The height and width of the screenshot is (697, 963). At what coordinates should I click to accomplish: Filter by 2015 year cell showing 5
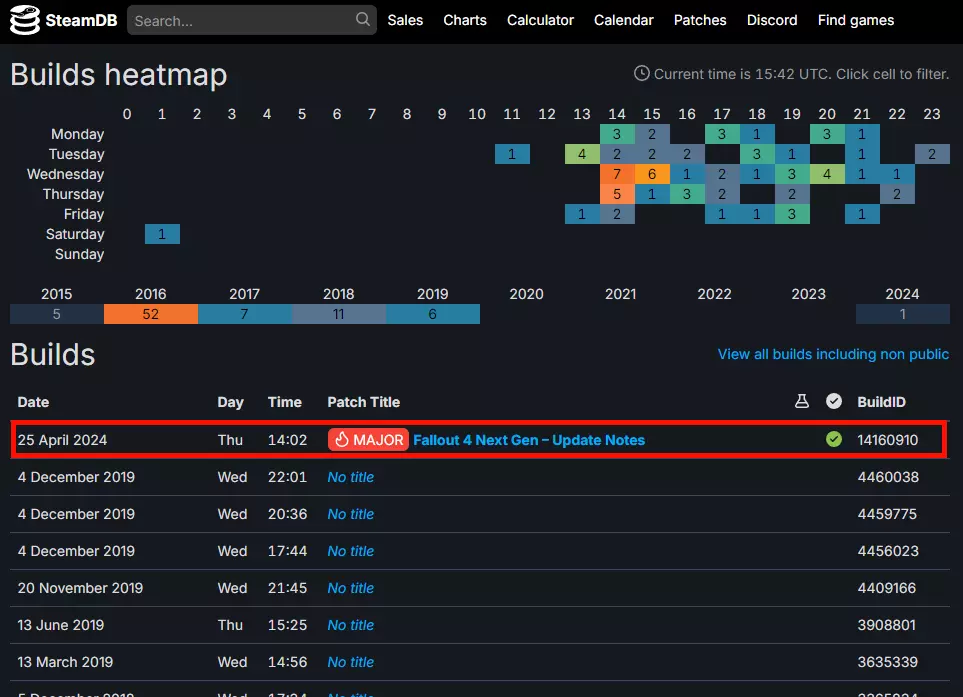[x=57, y=314]
